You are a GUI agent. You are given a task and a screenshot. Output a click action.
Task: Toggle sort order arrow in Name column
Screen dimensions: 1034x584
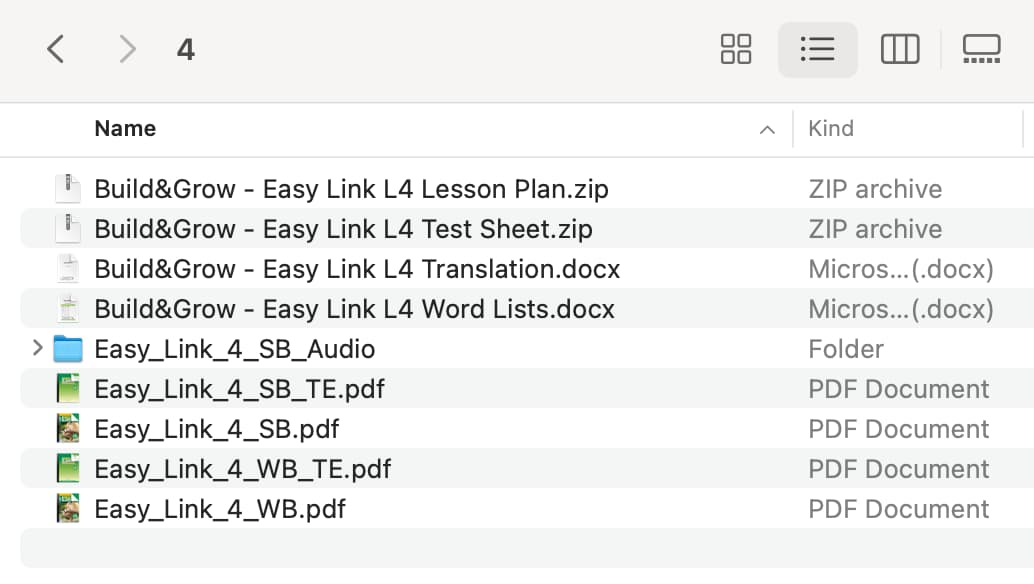[767, 130]
